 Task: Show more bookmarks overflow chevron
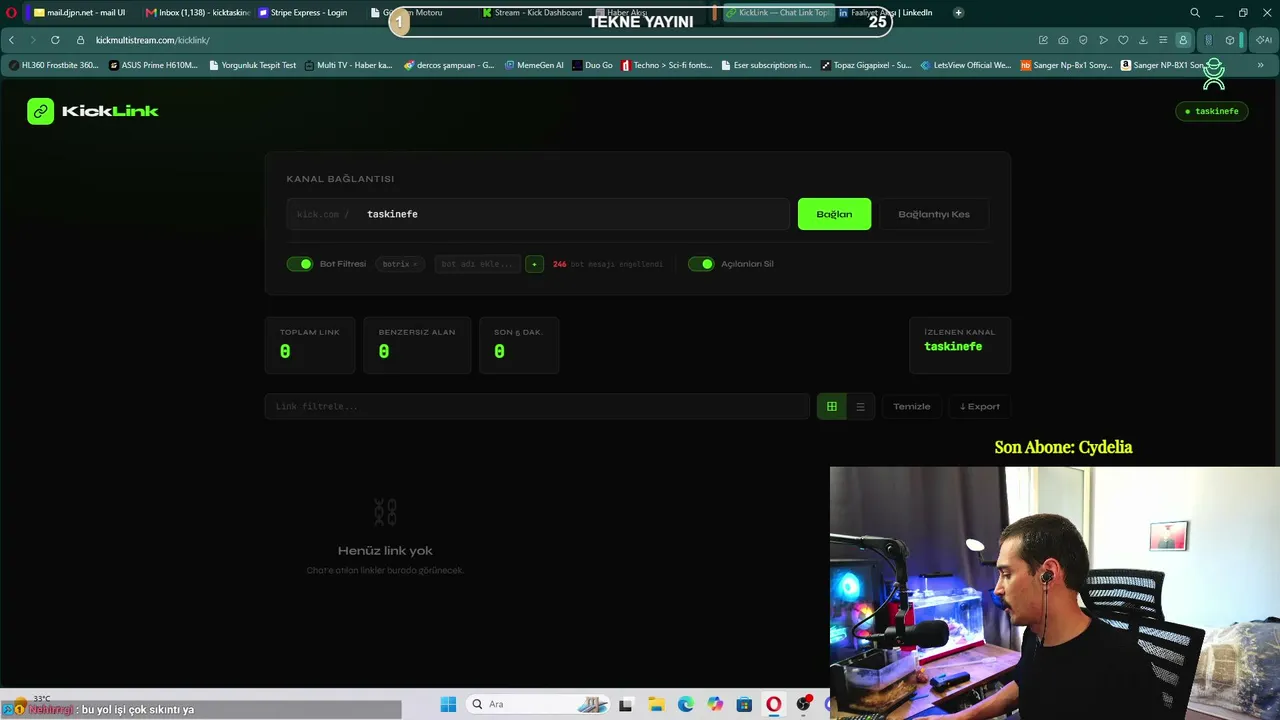[x=1260, y=65]
